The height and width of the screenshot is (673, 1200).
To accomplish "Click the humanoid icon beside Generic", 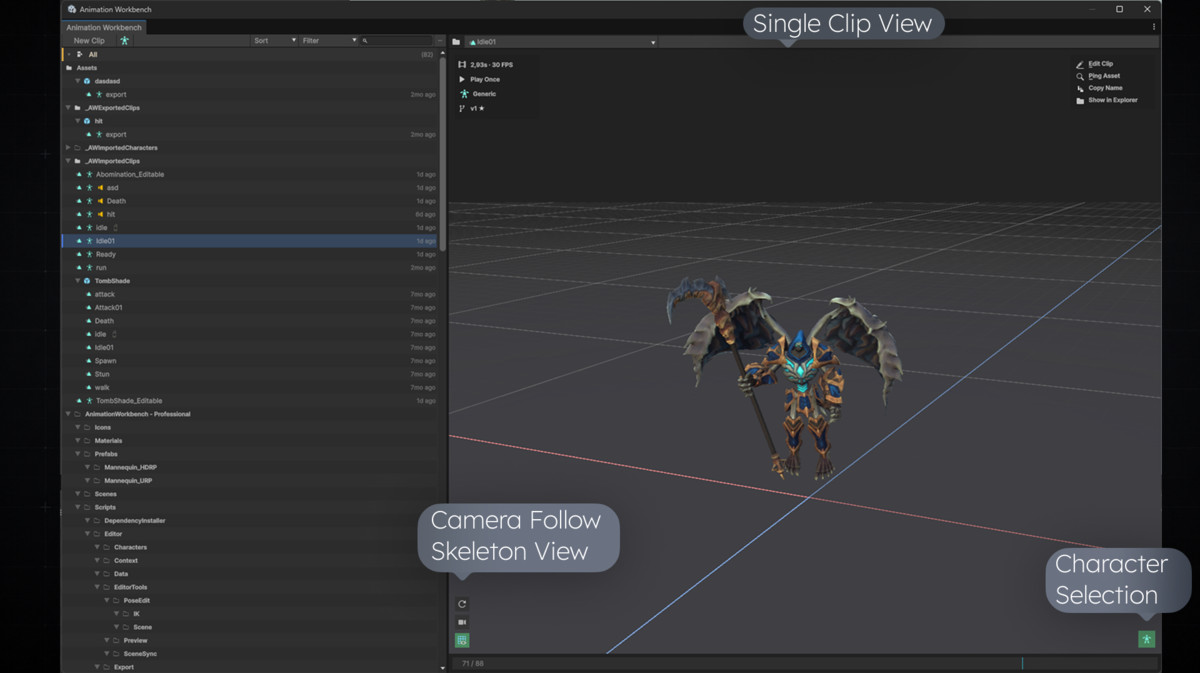I will [462, 93].
